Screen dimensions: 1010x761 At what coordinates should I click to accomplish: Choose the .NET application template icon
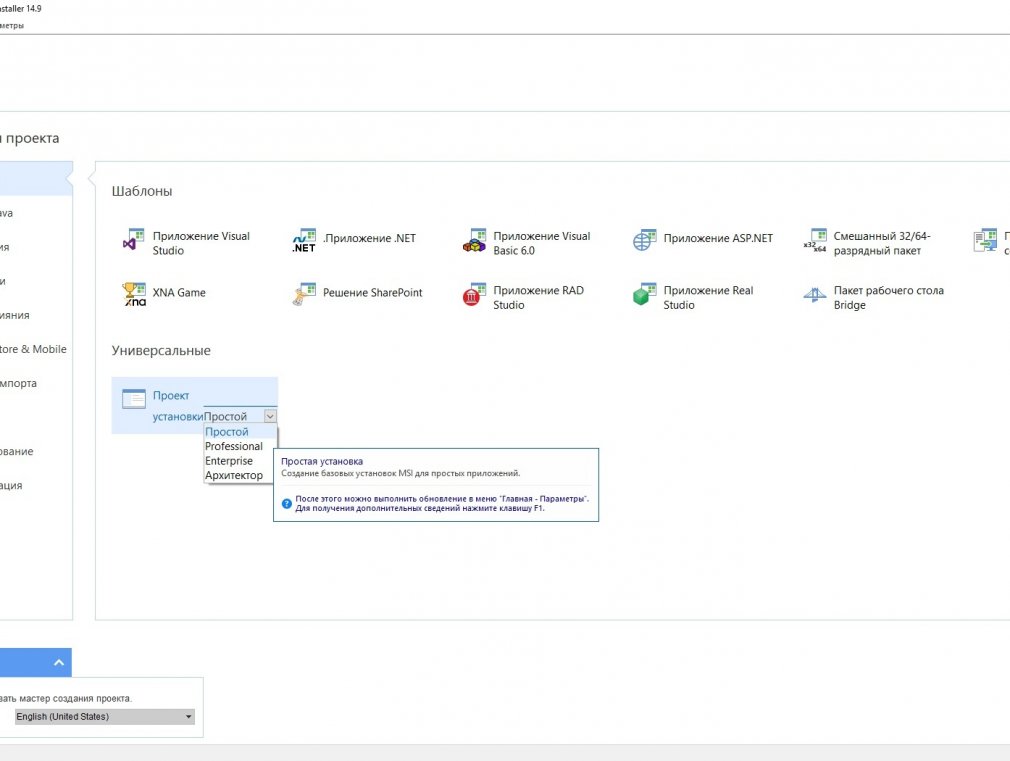(304, 240)
